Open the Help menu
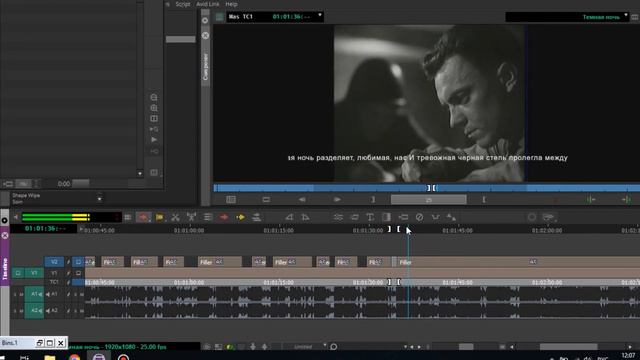Image resolution: width=640 pixels, height=360 pixels. [231, 4]
